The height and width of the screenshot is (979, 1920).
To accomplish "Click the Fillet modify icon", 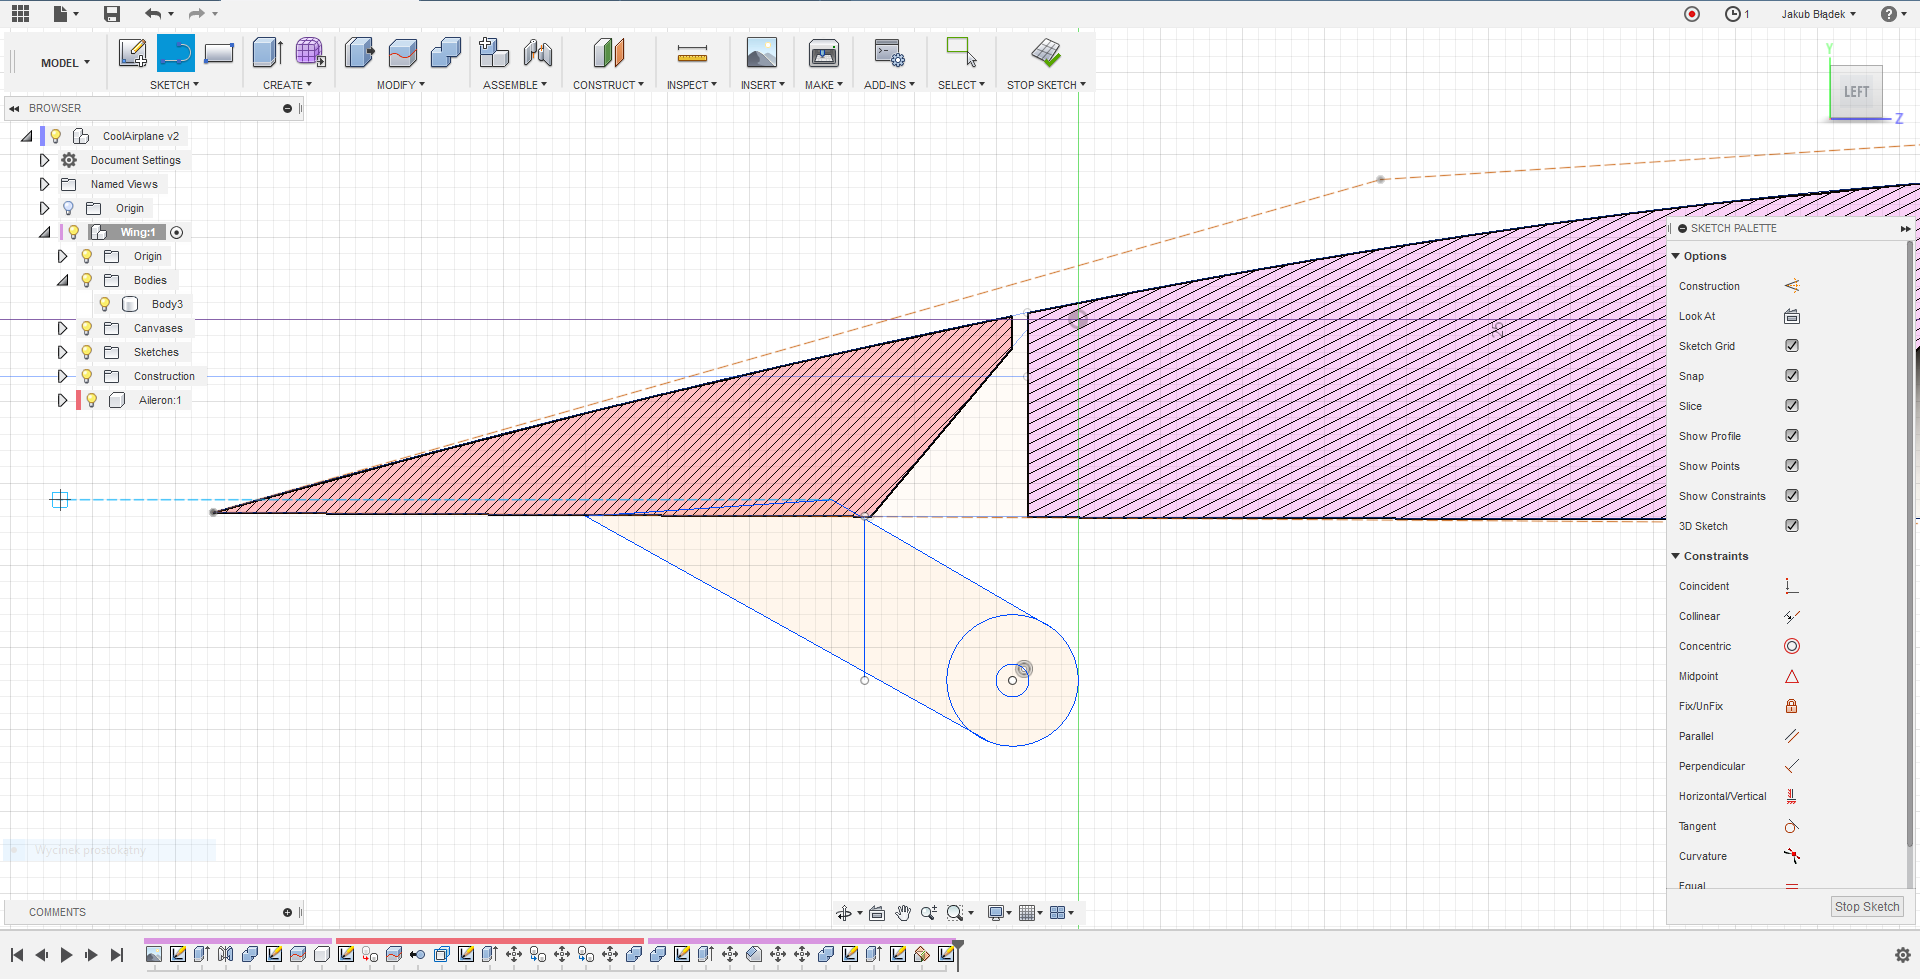I will [403, 53].
